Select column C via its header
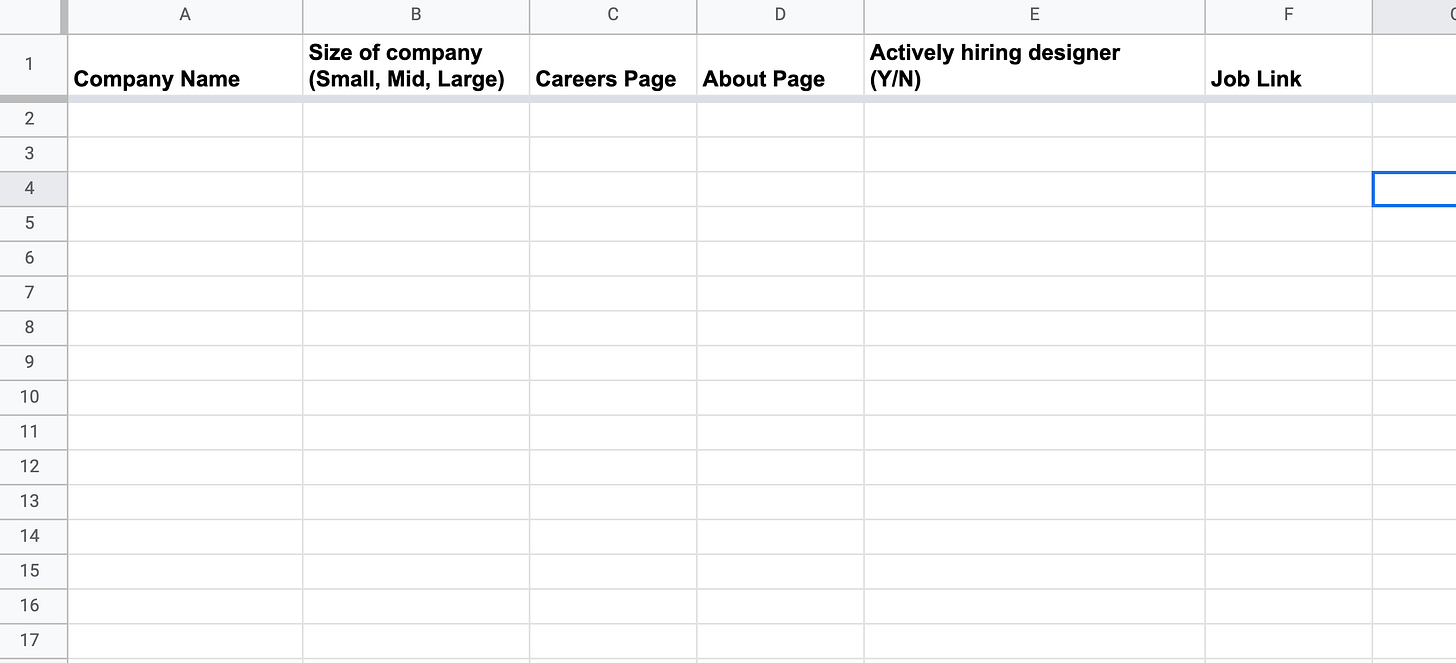1456x663 pixels. (x=611, y=15)
